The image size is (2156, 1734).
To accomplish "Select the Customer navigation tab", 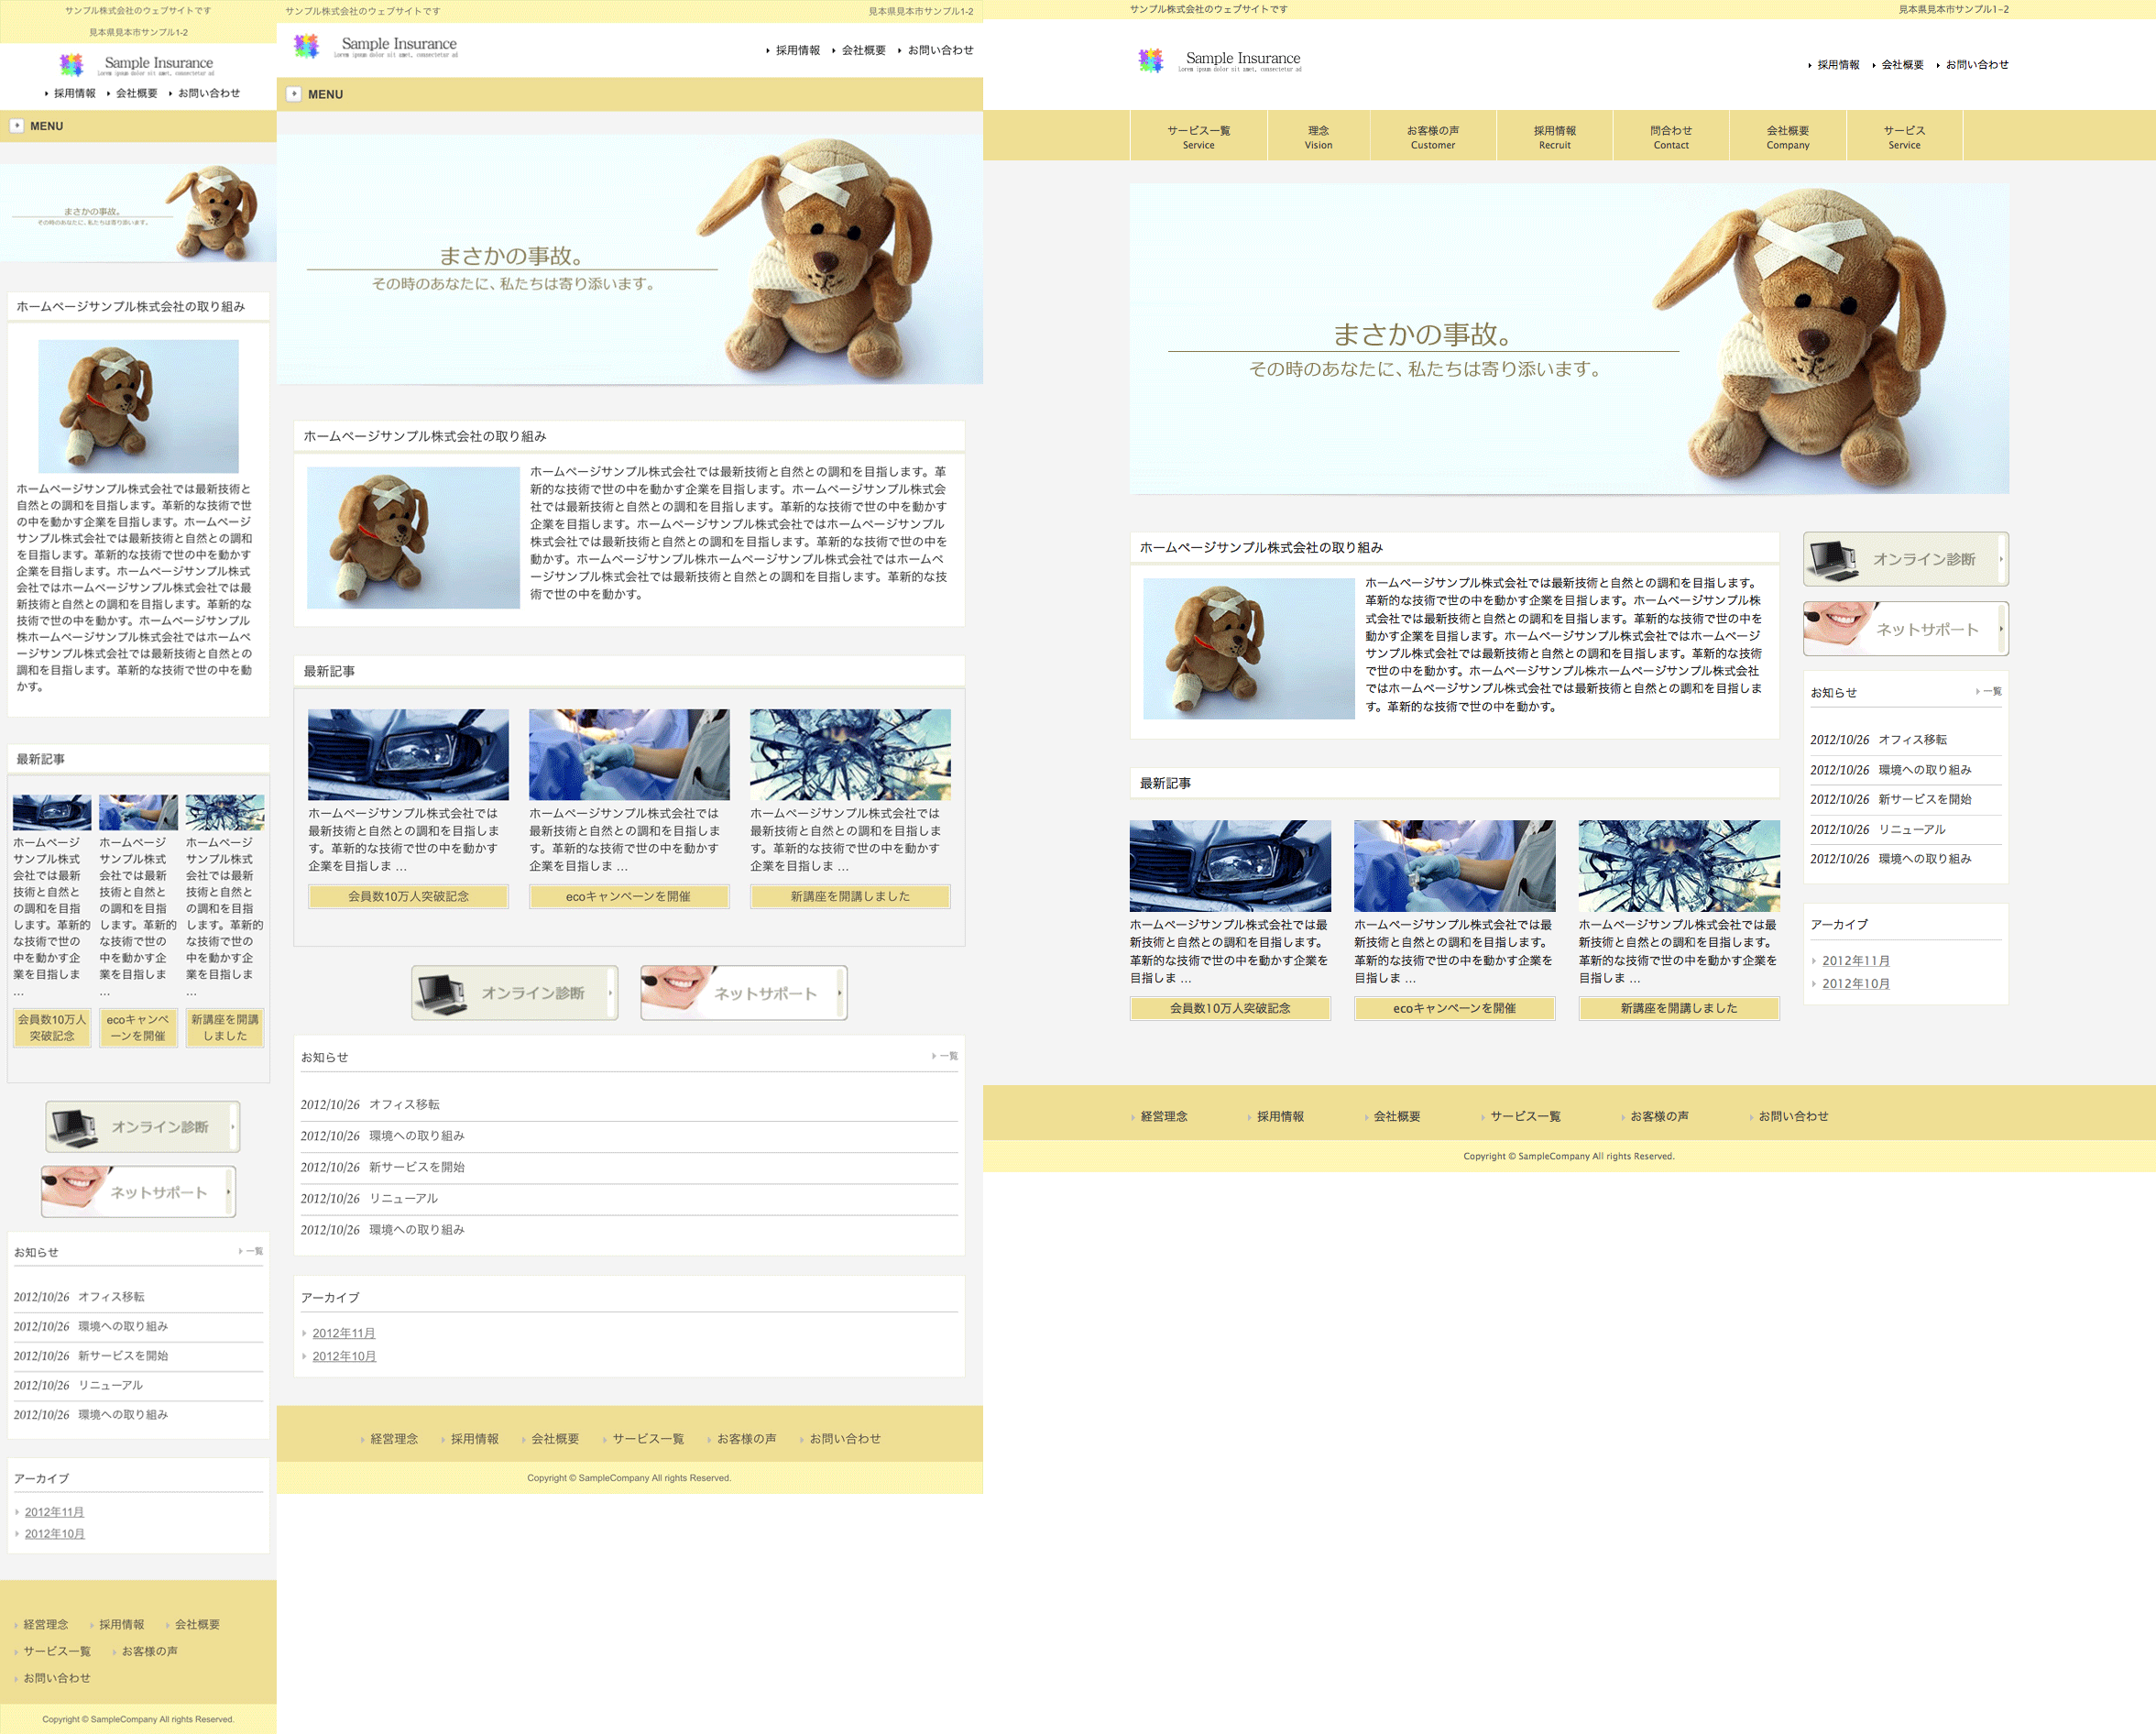I will 1432,137.
